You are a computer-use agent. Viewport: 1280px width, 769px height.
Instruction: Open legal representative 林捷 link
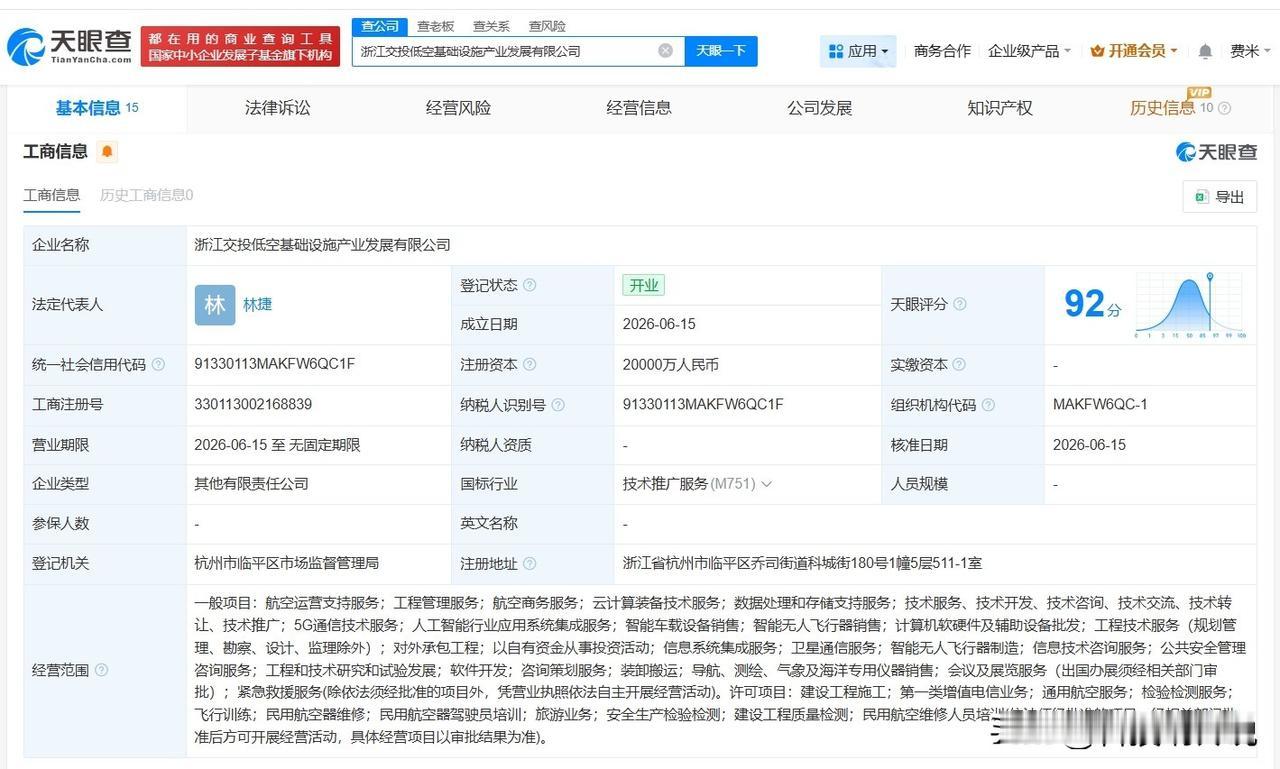(x=257, y=305)
